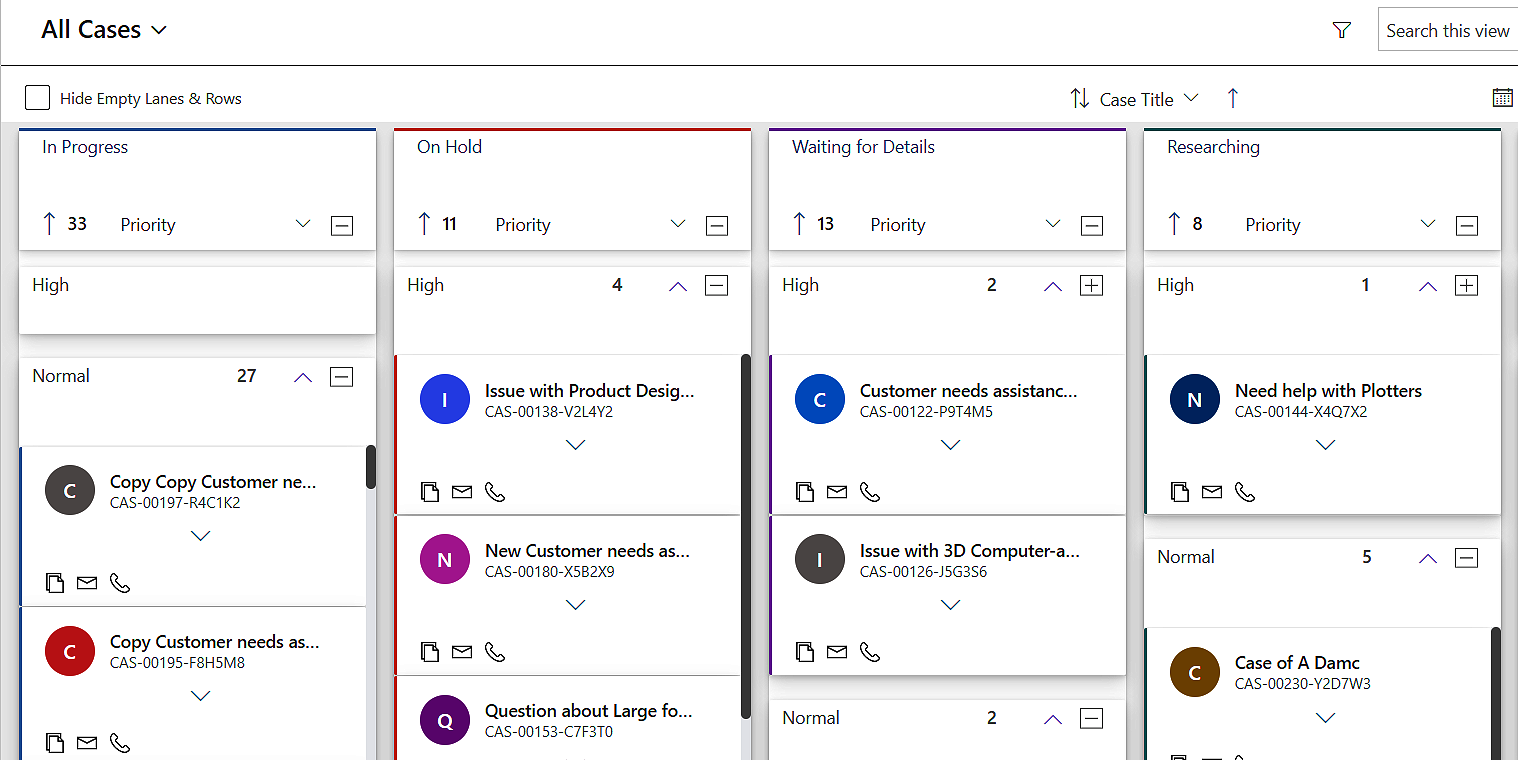Click phone icon on CAS-00197-R4C1K2 card

[120, 583]
